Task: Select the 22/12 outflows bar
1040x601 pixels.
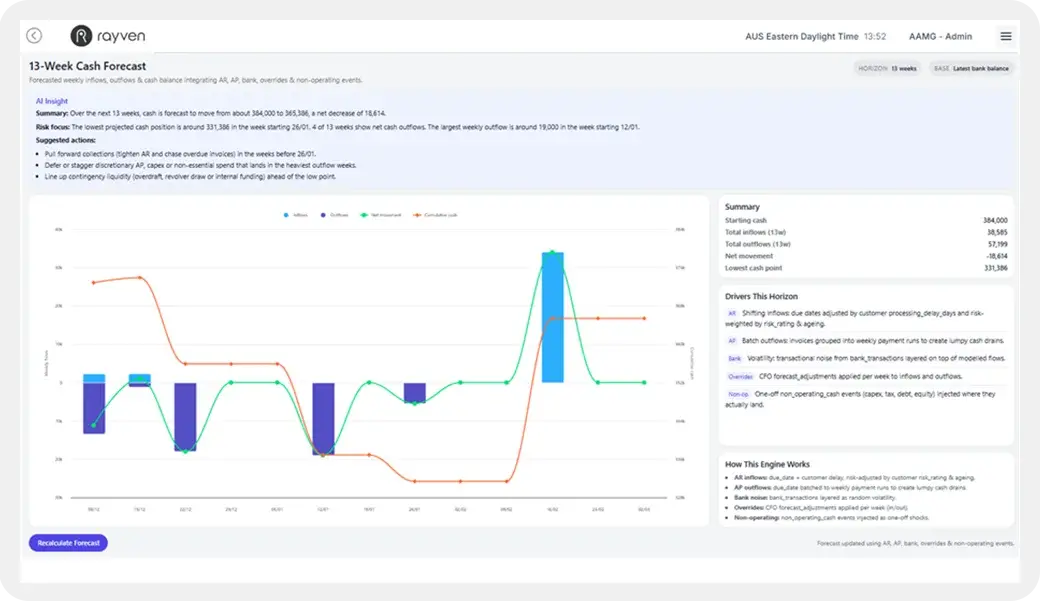Action: pyautogui.click(x=185, y=417)
